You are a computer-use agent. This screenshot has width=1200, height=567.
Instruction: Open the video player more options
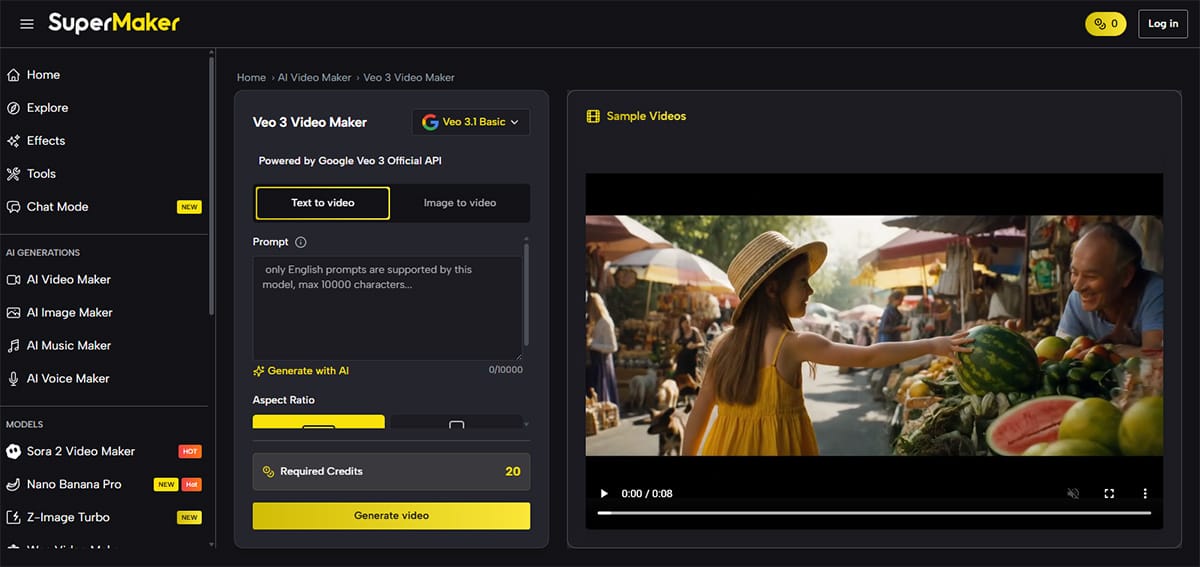(x=1145, y=494)
